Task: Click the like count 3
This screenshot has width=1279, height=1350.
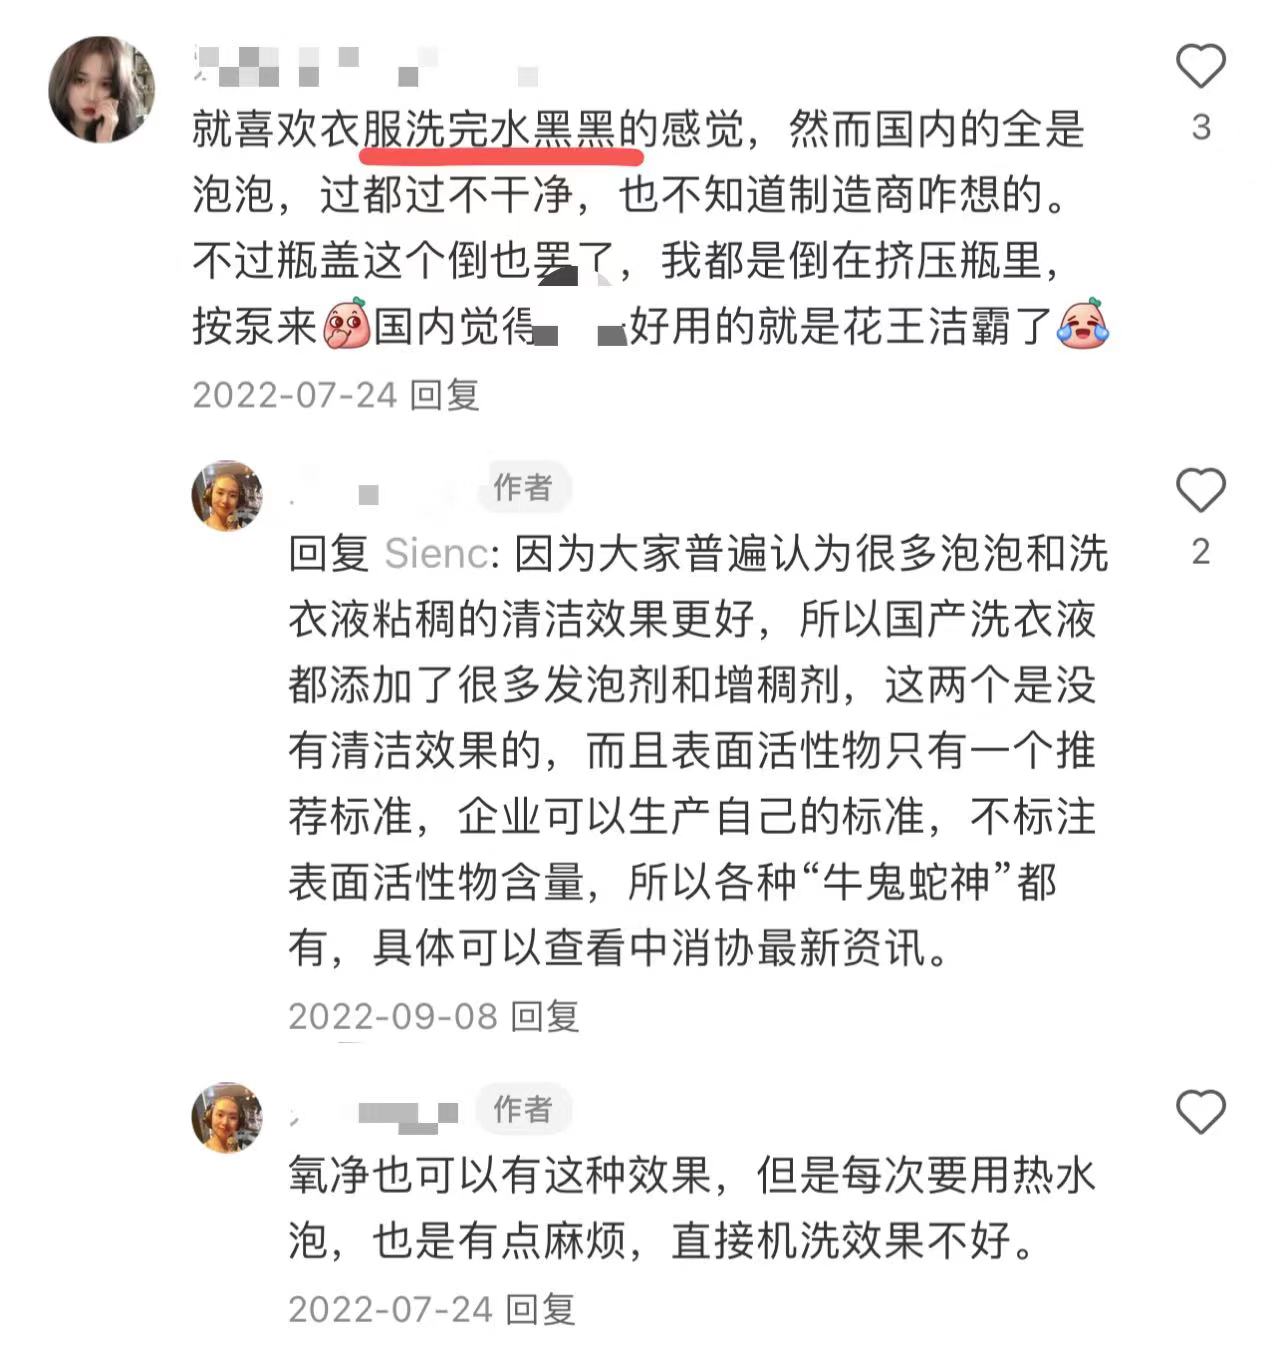Action: pos(1201,127)
